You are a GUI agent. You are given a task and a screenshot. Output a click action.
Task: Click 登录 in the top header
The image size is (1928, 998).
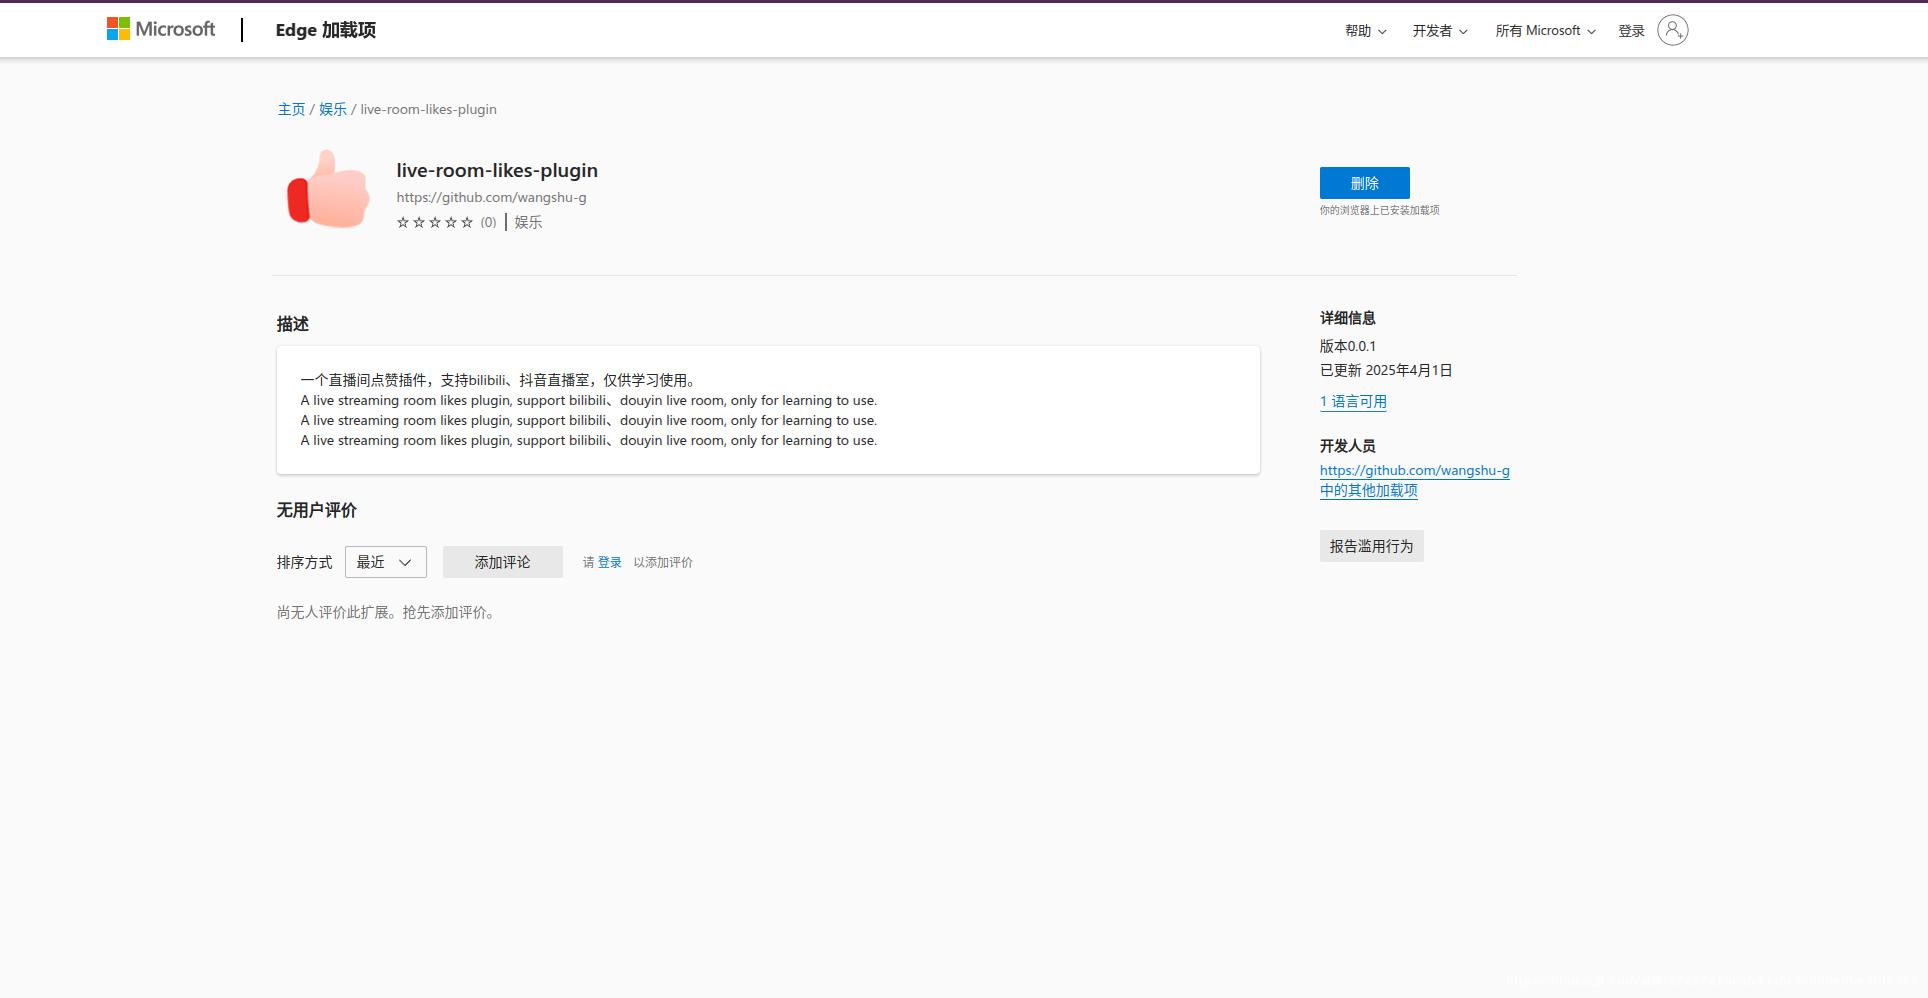tap(1631, 31)
